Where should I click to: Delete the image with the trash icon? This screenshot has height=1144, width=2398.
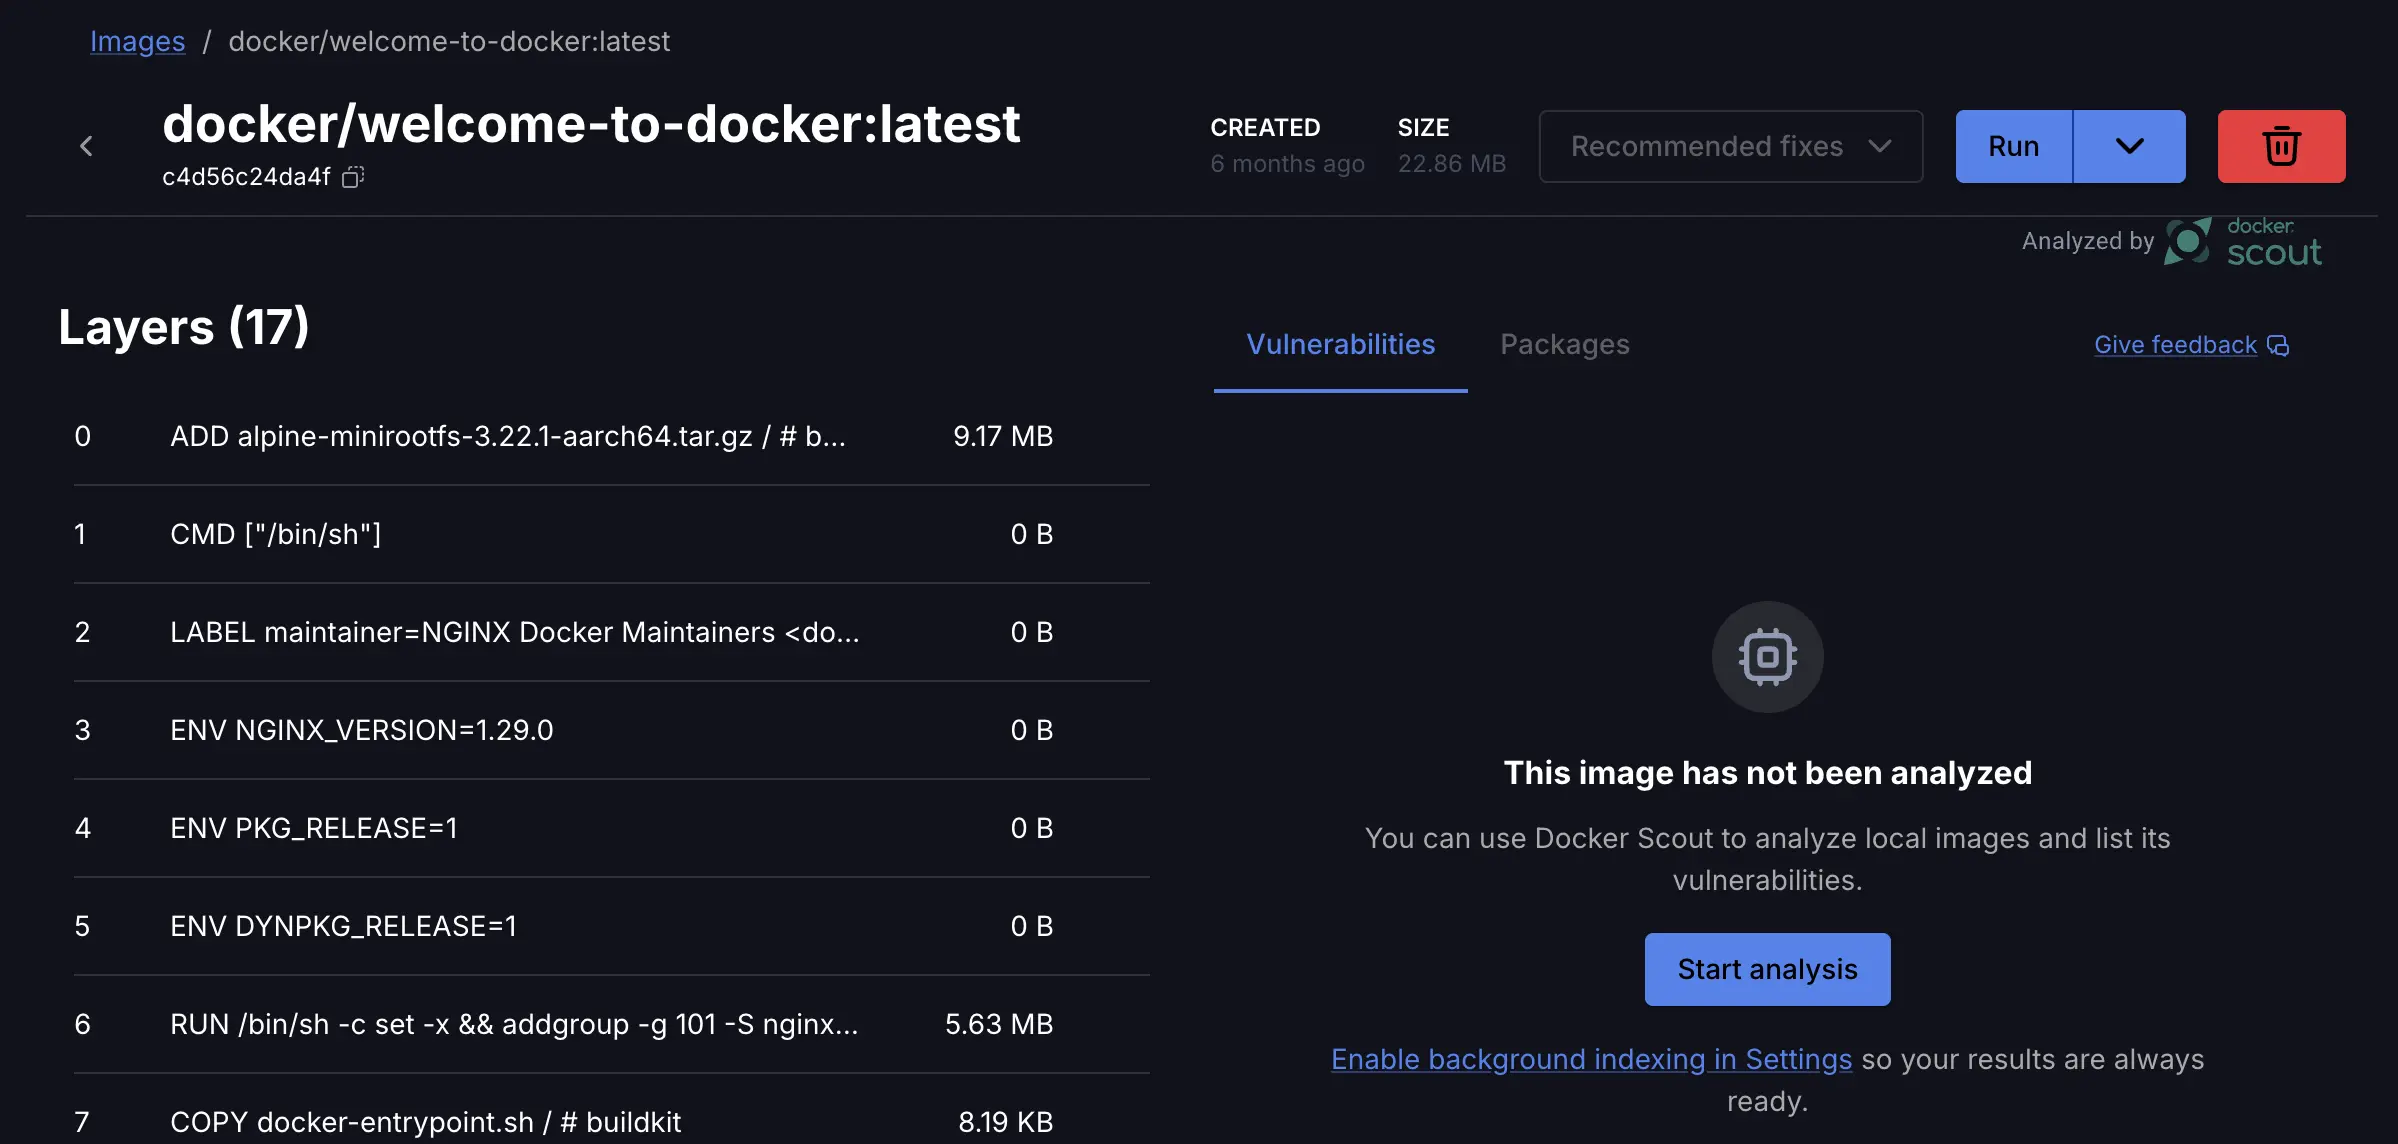pos(2281,146)
